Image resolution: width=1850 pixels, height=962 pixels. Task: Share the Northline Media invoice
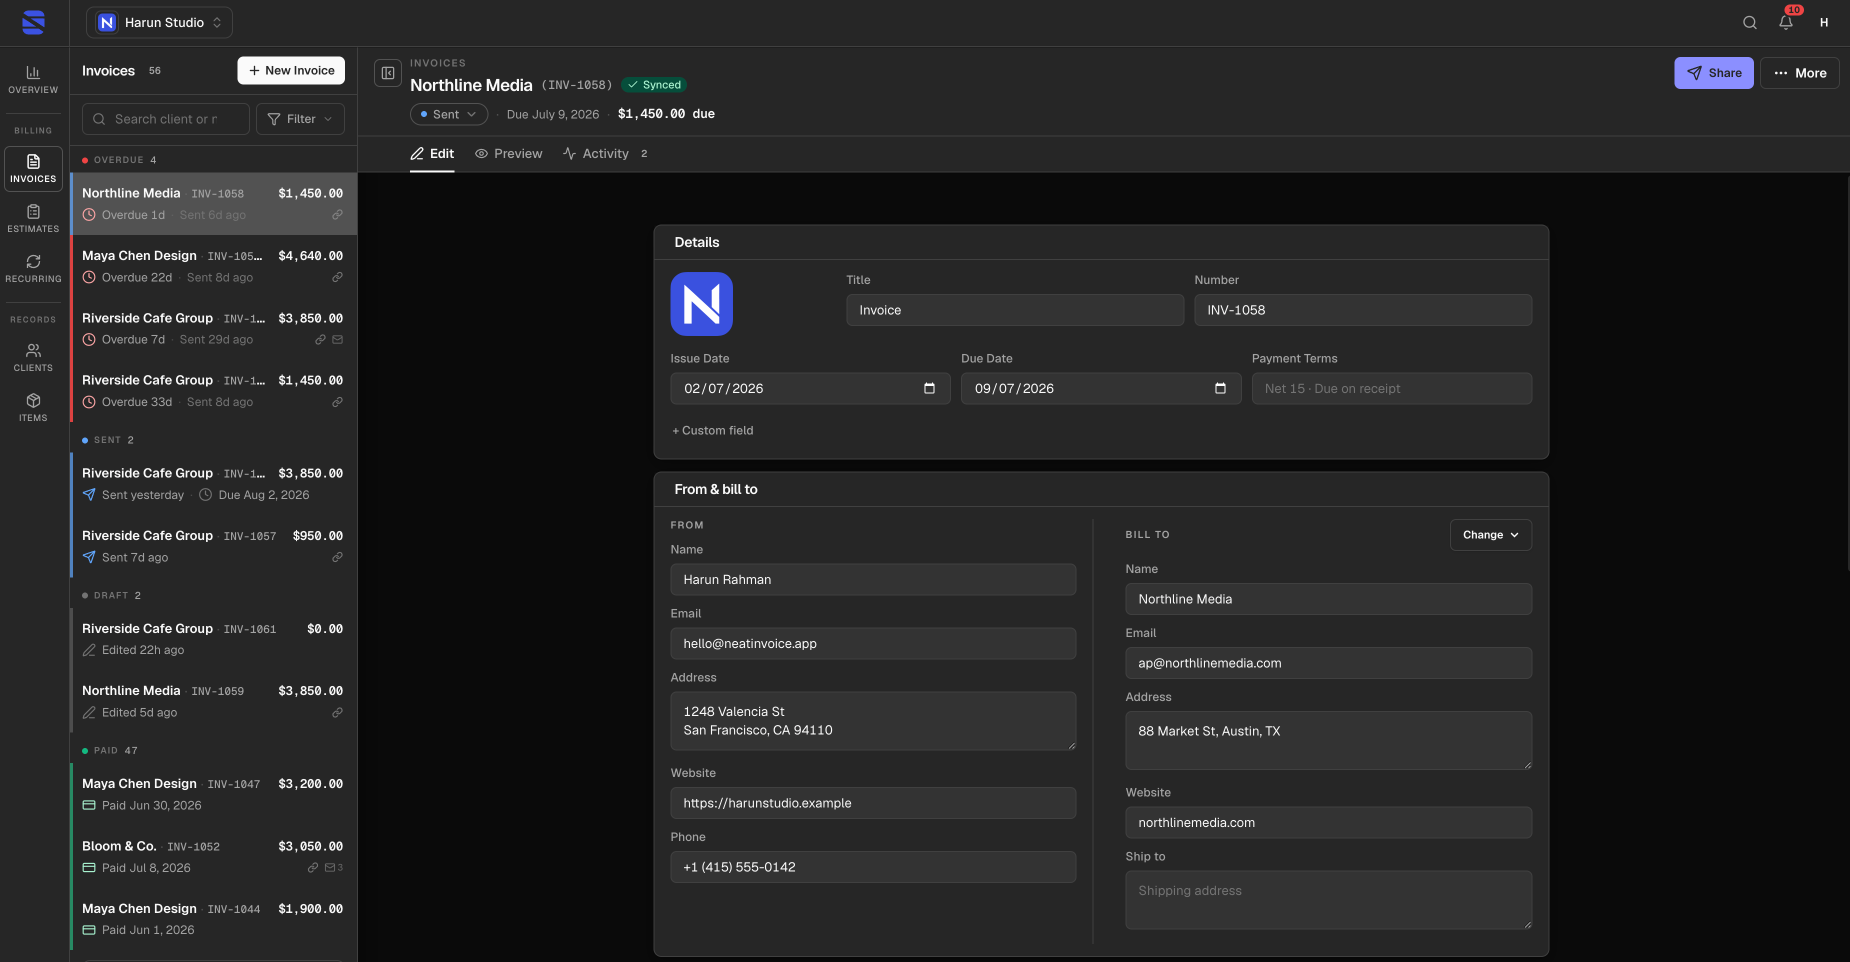tap(1714, 73)
